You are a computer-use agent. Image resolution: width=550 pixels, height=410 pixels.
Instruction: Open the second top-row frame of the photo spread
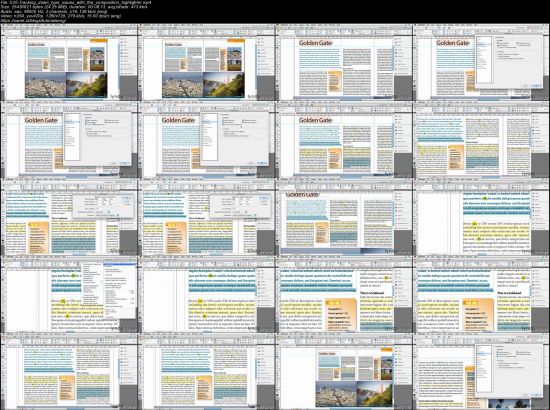[x=207, y=62]
